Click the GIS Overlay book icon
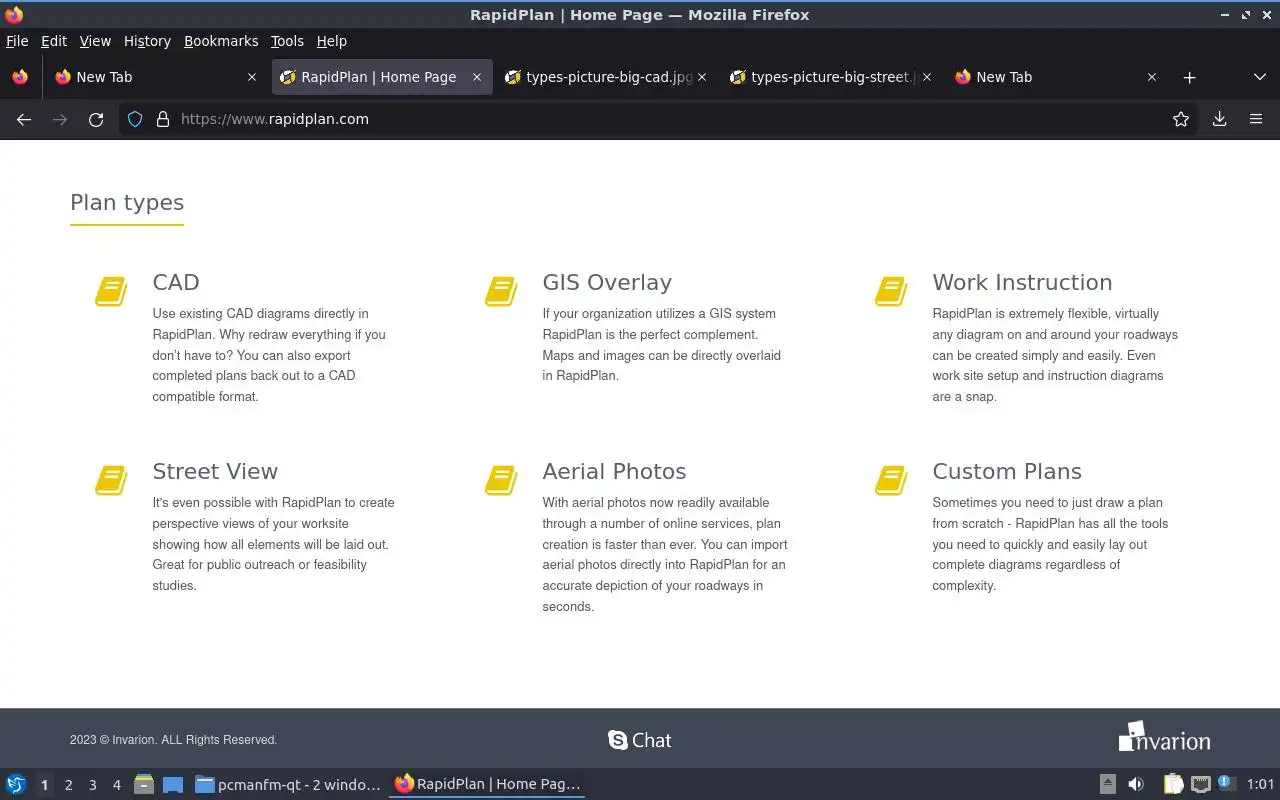Screen dimensions: 1280x800 click(501, 291)
